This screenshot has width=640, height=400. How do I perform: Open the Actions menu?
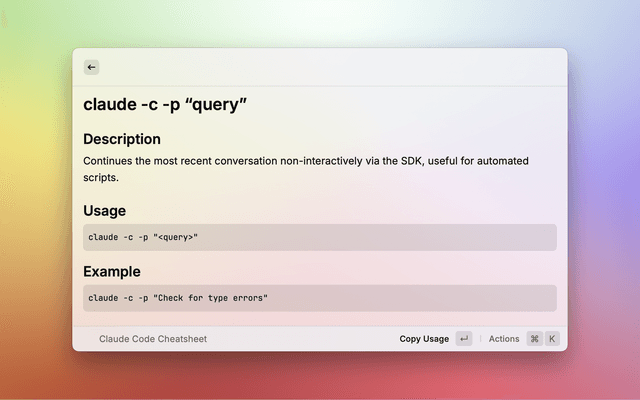click(504, 339)
